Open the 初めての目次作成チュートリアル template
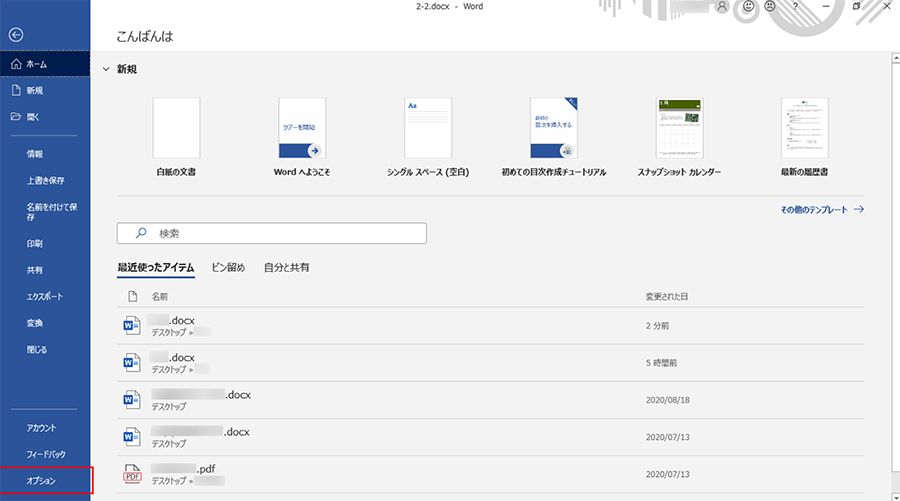Viewport: 900px width, 501px height. click(554, 137)
